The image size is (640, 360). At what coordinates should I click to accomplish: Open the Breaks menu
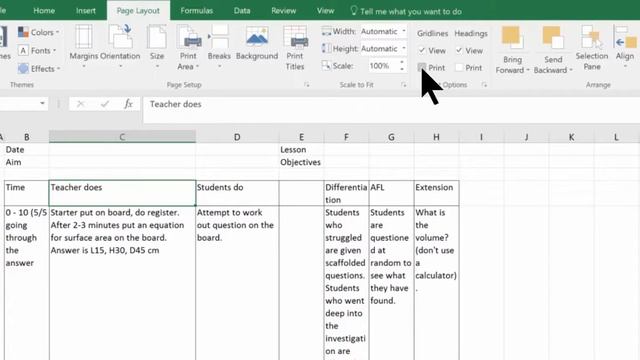219,47
